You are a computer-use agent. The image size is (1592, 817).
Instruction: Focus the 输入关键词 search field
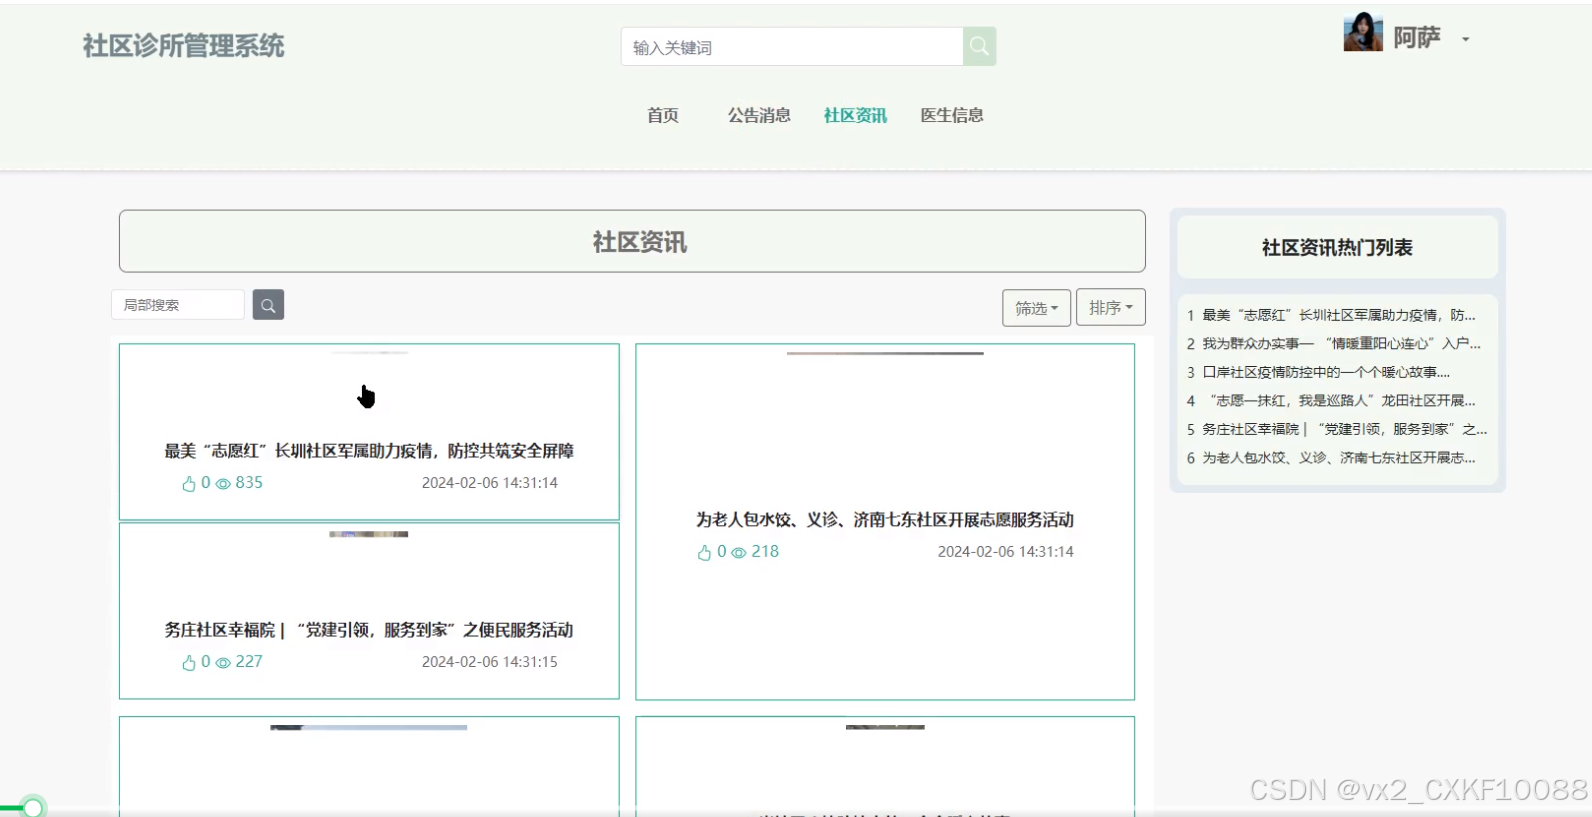(x=792, y=47)
